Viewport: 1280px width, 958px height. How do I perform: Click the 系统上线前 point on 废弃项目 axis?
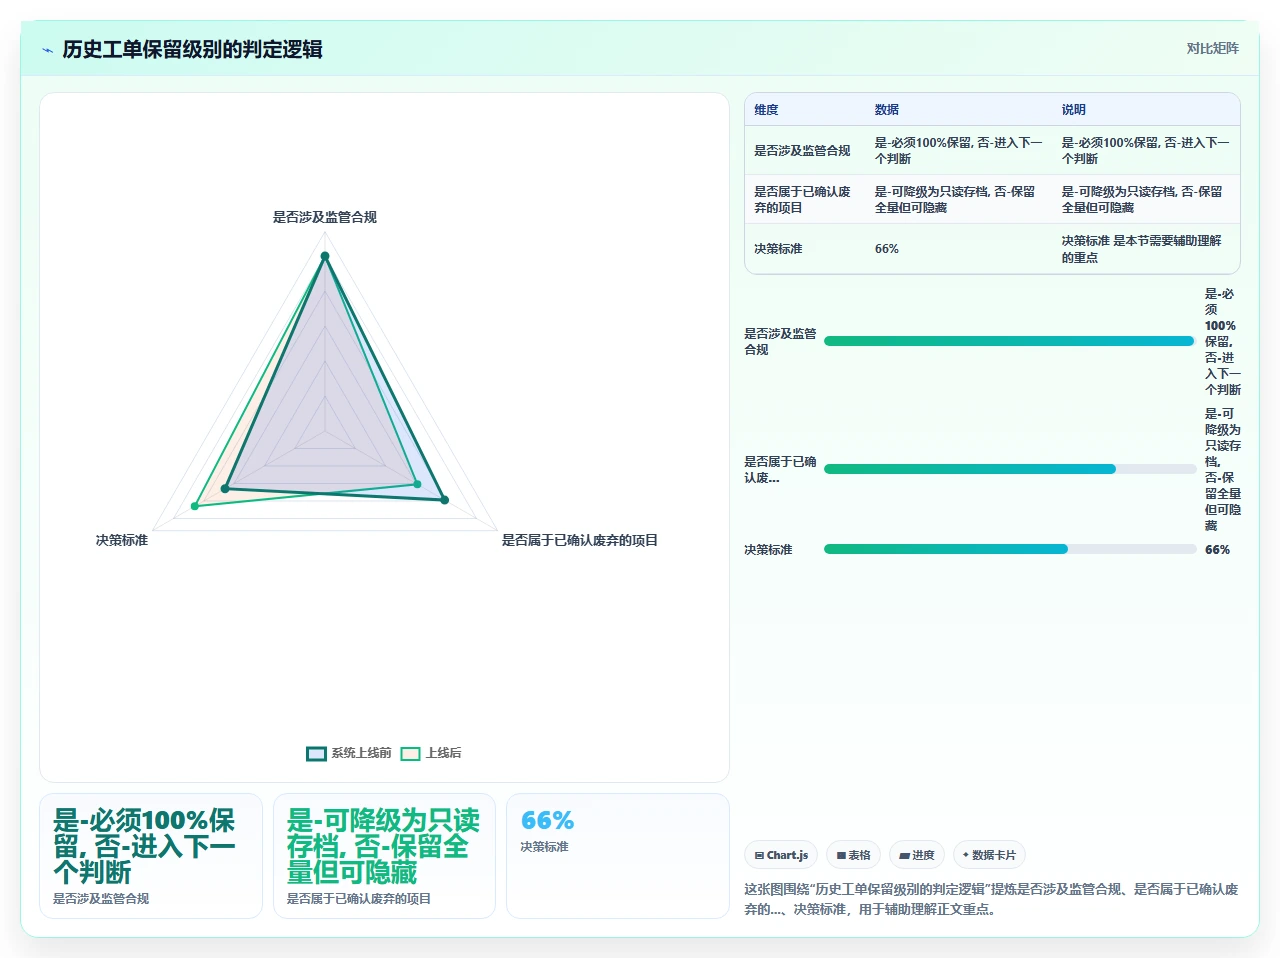pyautogui.click(x=445, y=500)
